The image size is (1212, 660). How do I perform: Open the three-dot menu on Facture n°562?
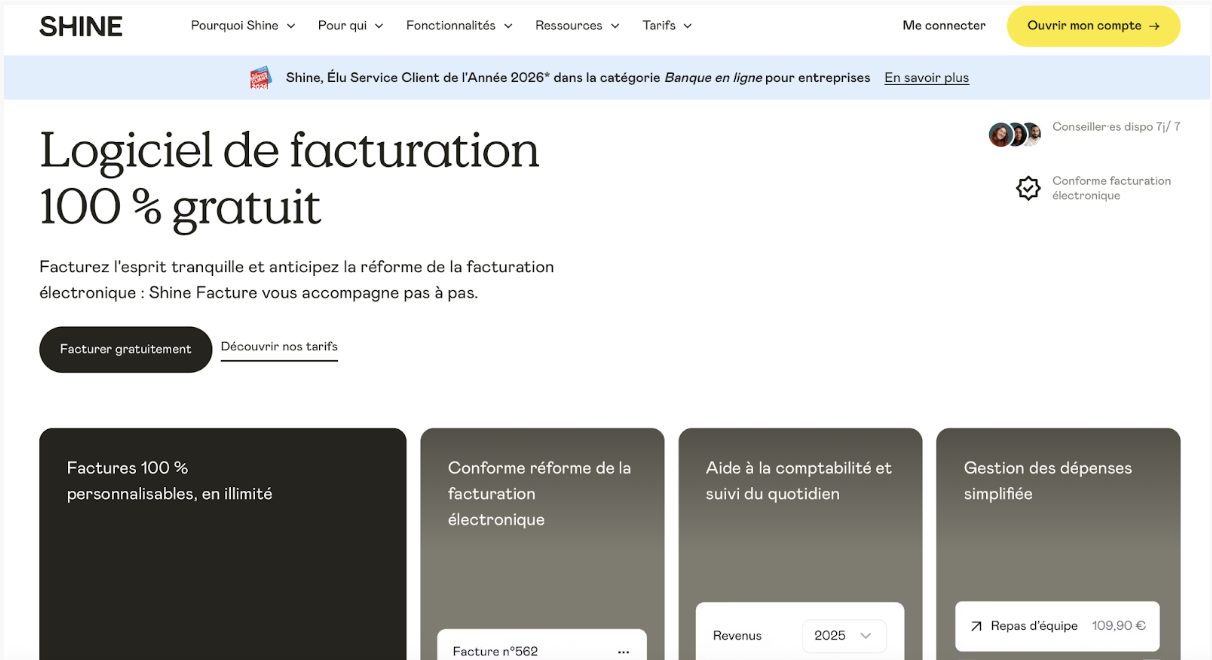(x=624, y=650)
